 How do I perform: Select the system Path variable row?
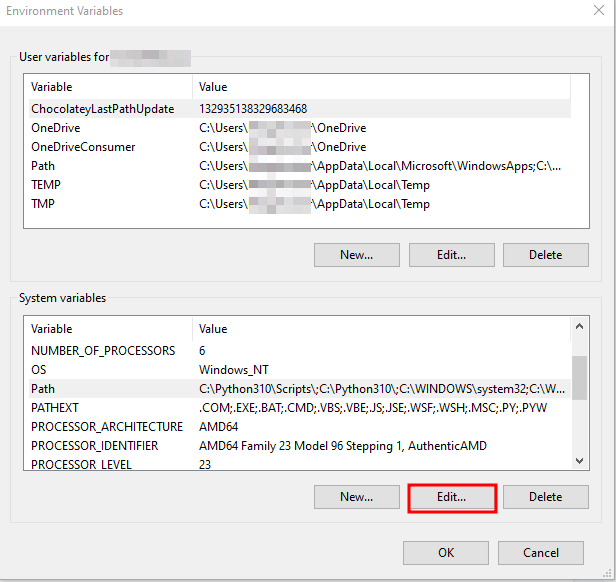(43, 389)
